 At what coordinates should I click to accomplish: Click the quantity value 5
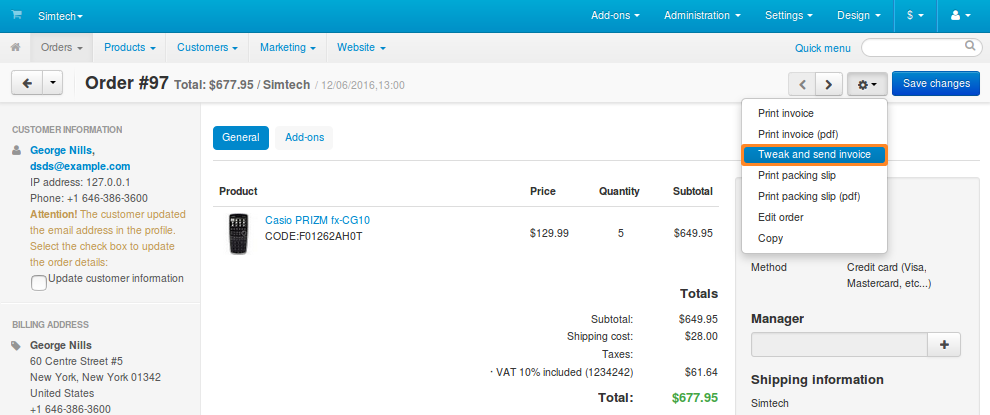pos(621,233)
